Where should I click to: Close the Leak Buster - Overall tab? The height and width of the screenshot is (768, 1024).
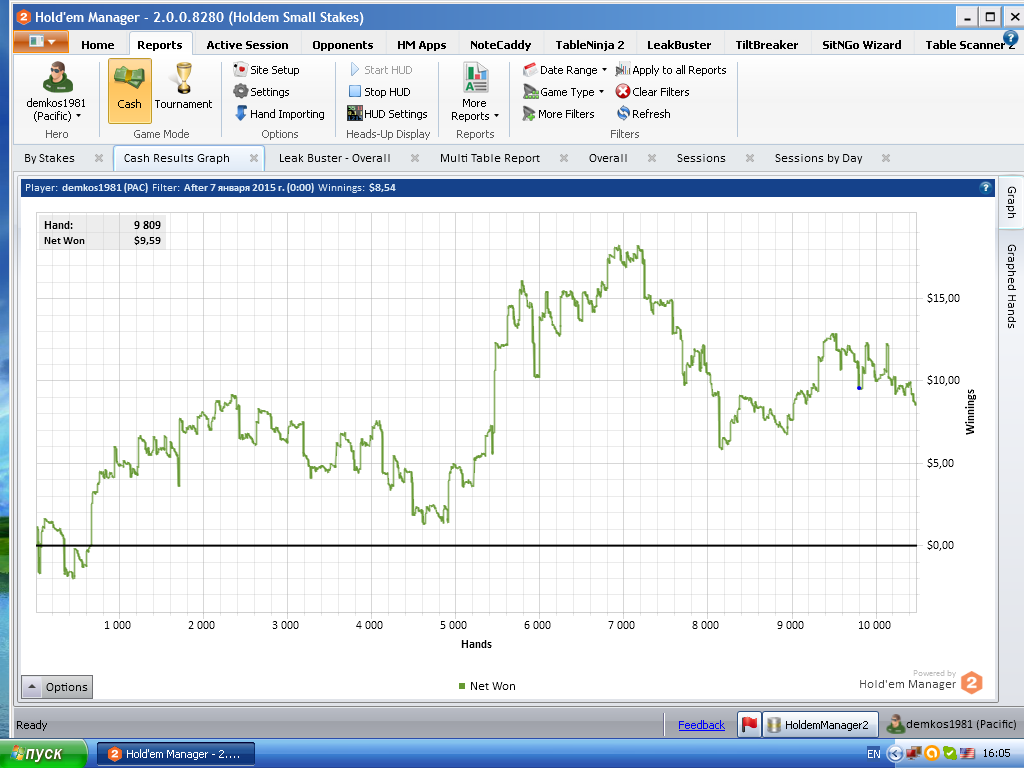[415, 158]
